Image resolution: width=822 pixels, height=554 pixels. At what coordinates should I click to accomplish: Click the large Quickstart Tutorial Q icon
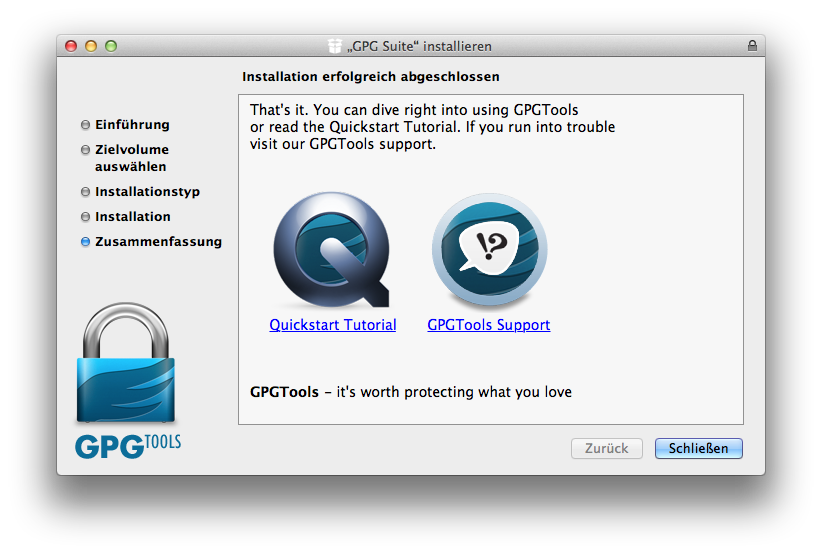pyautogui.click(x=331, y=249)
